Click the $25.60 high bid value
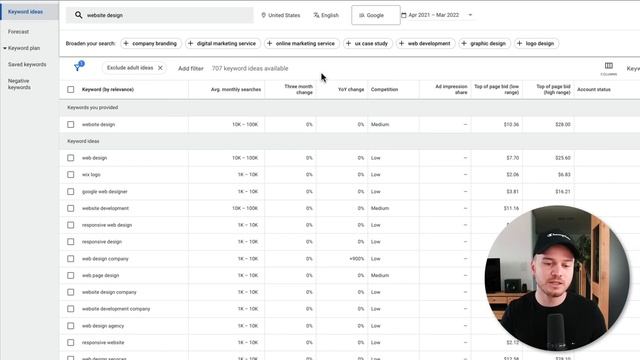This screenshot has height=360, width=640. tap(563, 158)
